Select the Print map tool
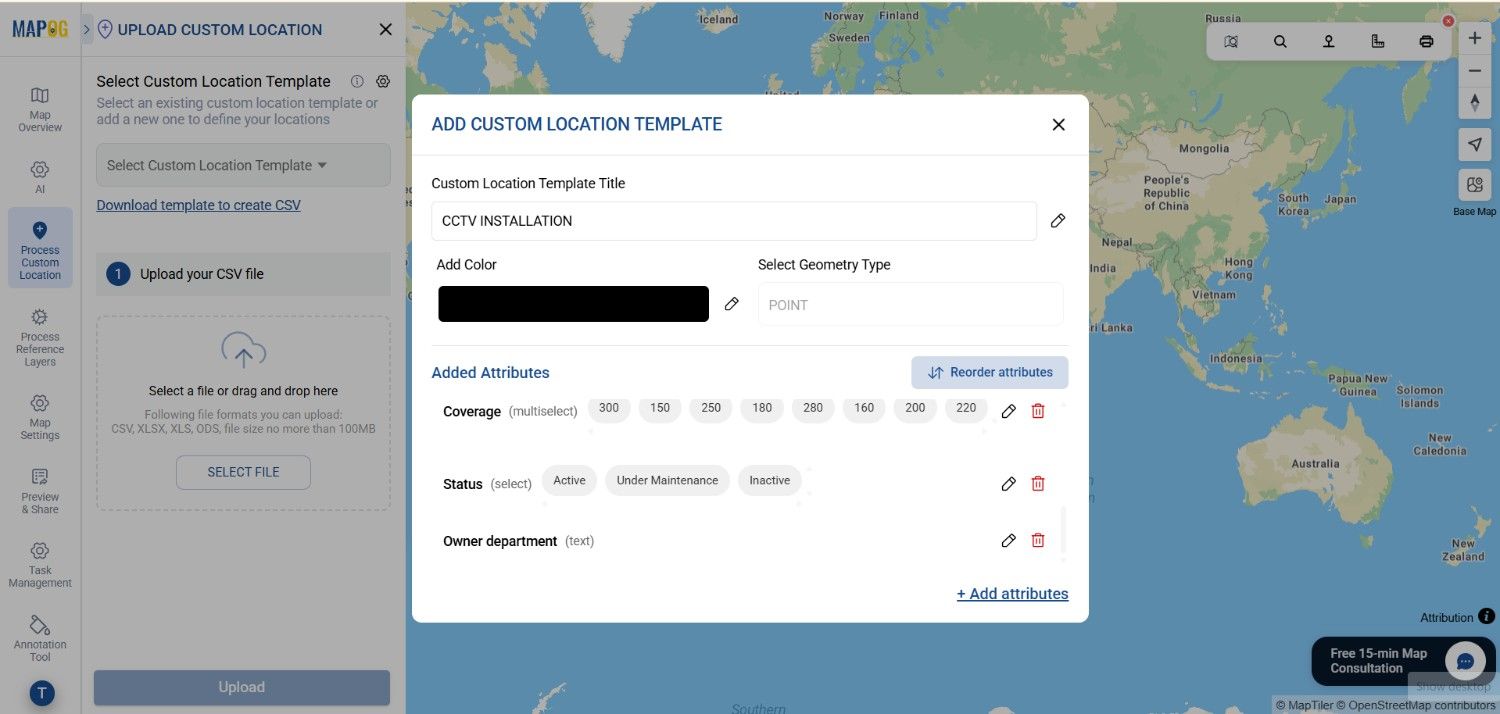Screen dimensions: 1500x714 click(1426, 42)
